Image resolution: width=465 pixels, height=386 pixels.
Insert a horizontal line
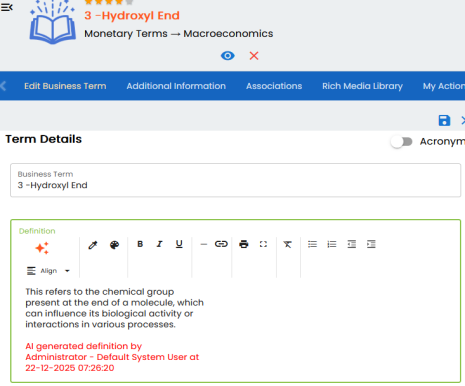point(204,244)
